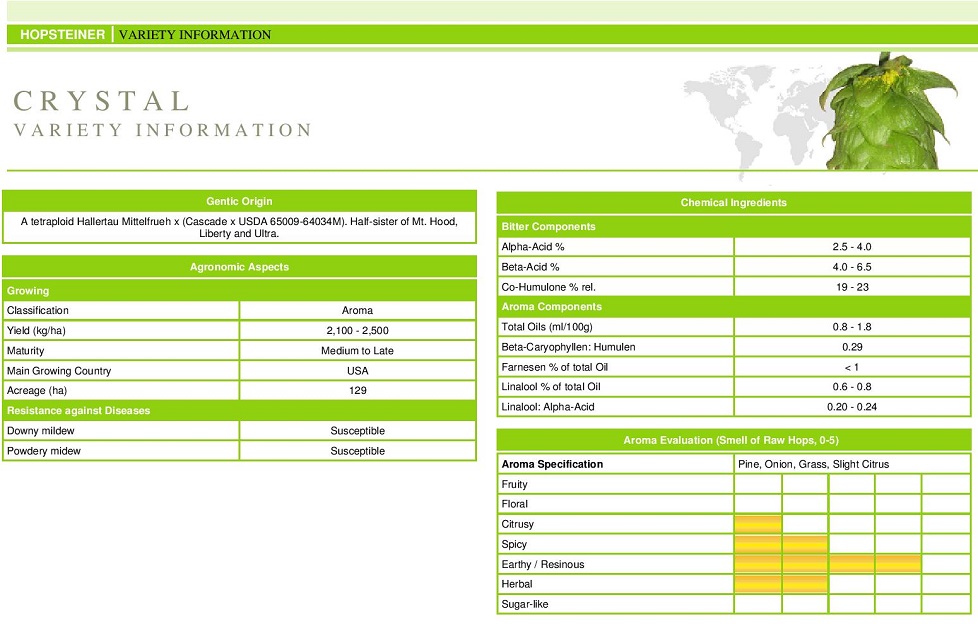Screen dimensions: 978x624
Task: Click the Linalool % of total Oil label
Action: 551,386
